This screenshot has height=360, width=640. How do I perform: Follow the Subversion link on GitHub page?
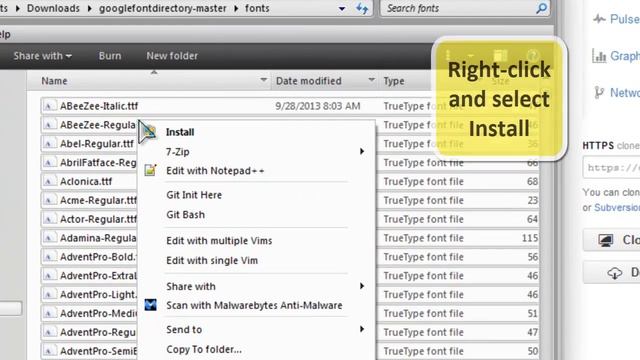617,208
